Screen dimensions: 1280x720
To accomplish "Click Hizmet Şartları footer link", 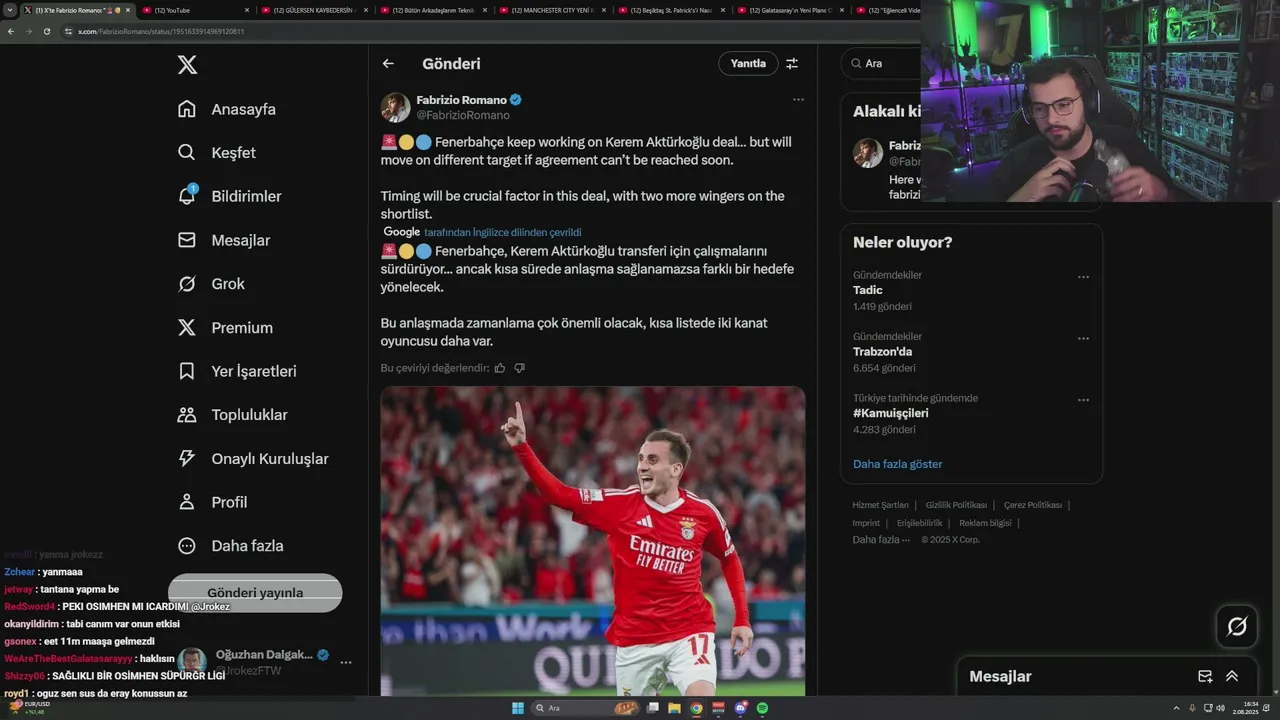I will coord(880,505).
